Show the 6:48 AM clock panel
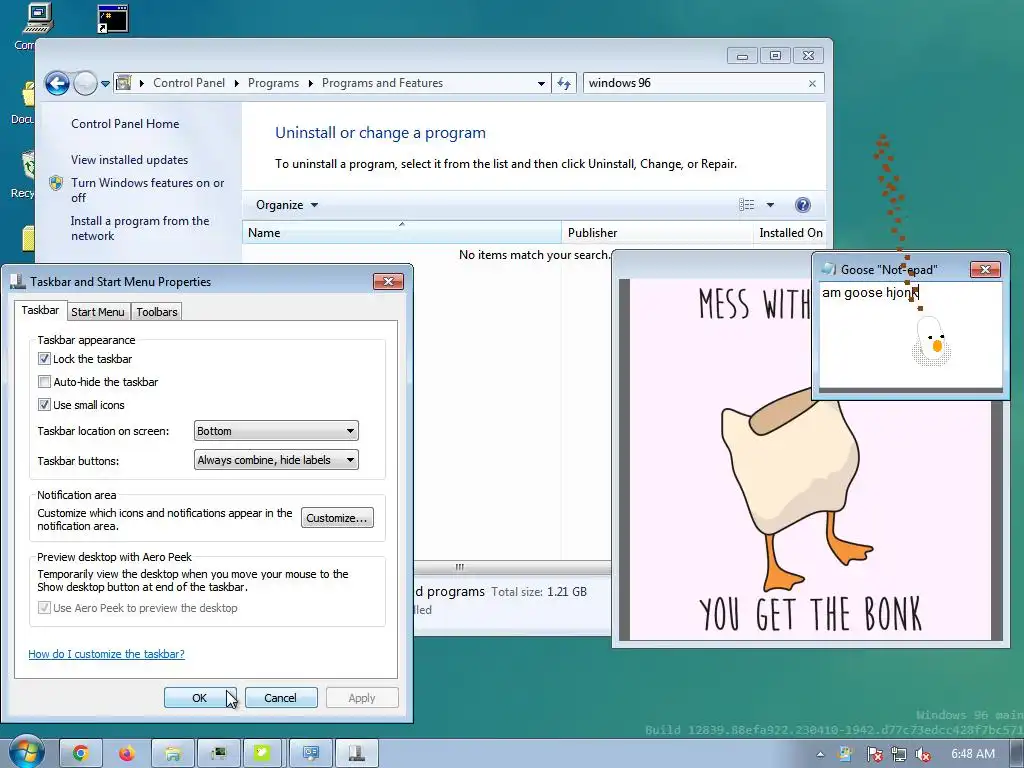 click(972, 754)
